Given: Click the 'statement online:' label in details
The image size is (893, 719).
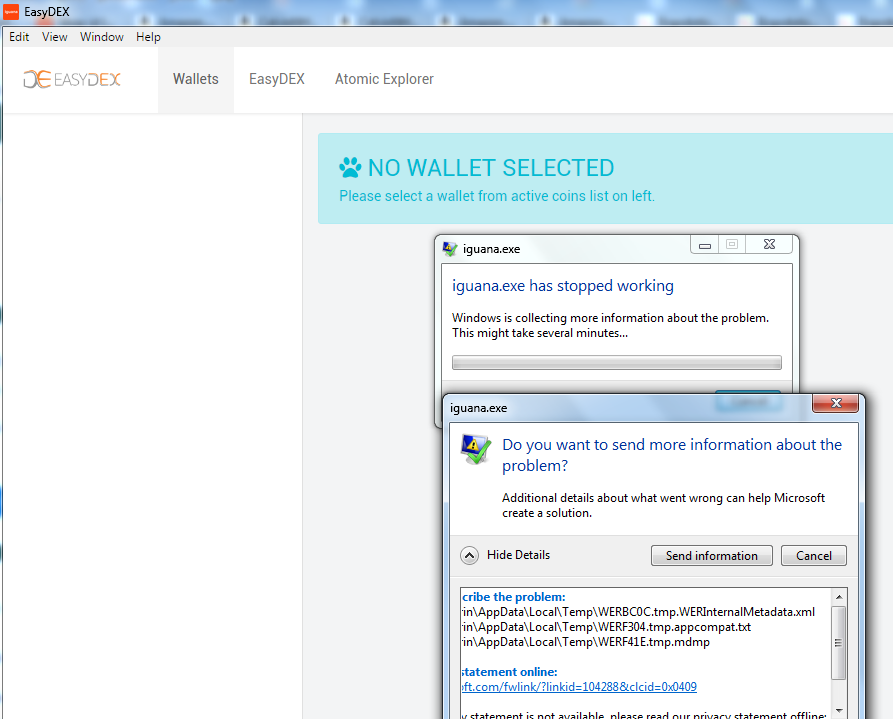Looking at the screenshot, I should [x=510, y=672].
